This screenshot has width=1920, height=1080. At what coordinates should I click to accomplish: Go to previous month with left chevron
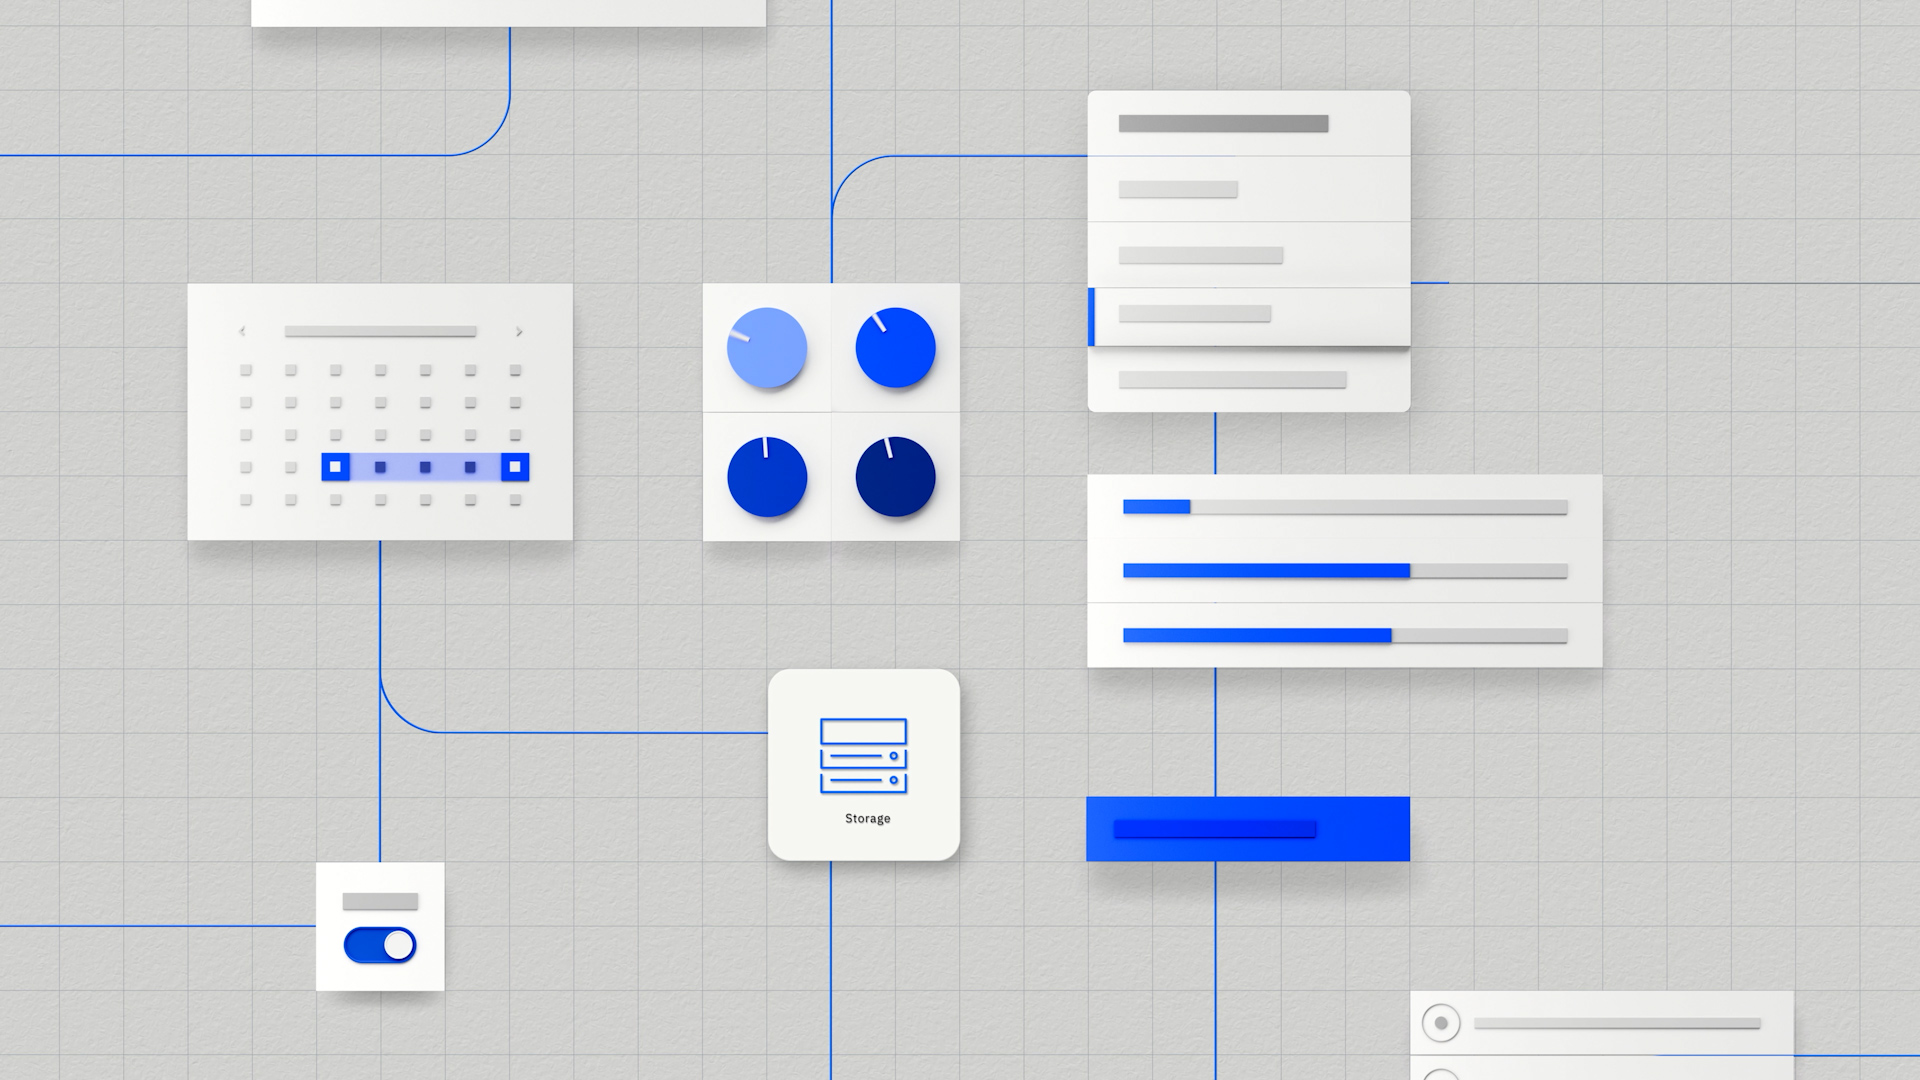(242, 331)
